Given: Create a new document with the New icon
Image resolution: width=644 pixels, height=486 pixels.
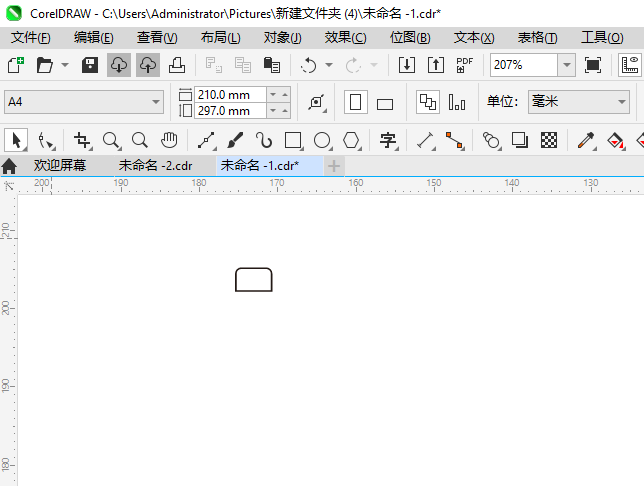Looking at the screenshot, I should [x=16, y=65].
